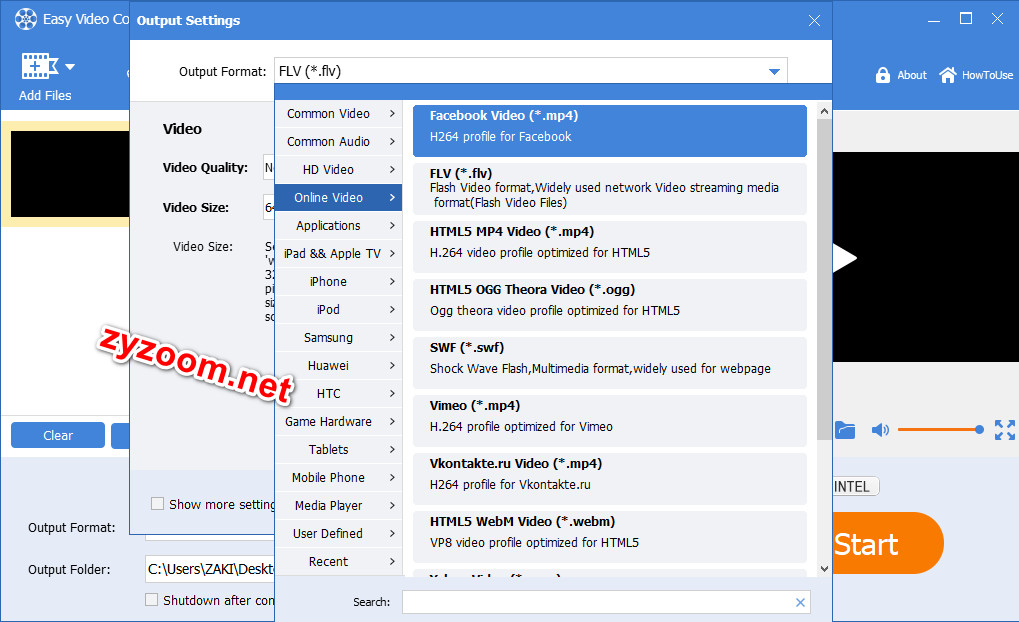
Task: Open the HowToUse link
Action: pos(987,75)
